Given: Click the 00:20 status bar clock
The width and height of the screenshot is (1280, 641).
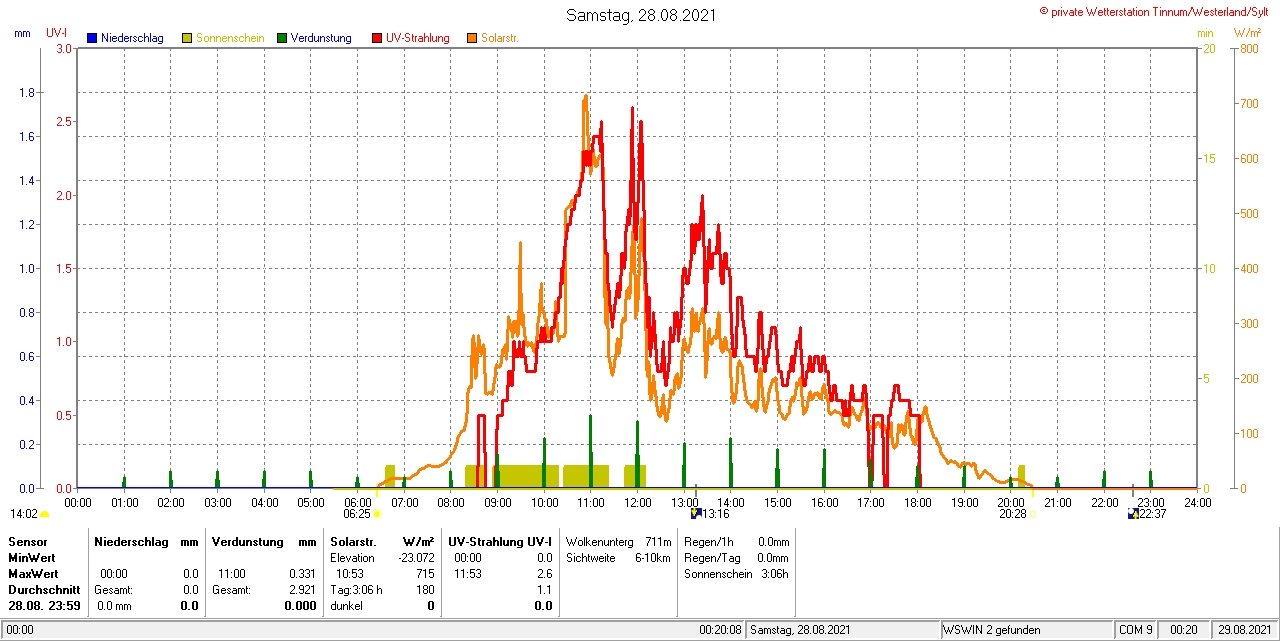Looking at the screenshot, I should pos(1184,630).
